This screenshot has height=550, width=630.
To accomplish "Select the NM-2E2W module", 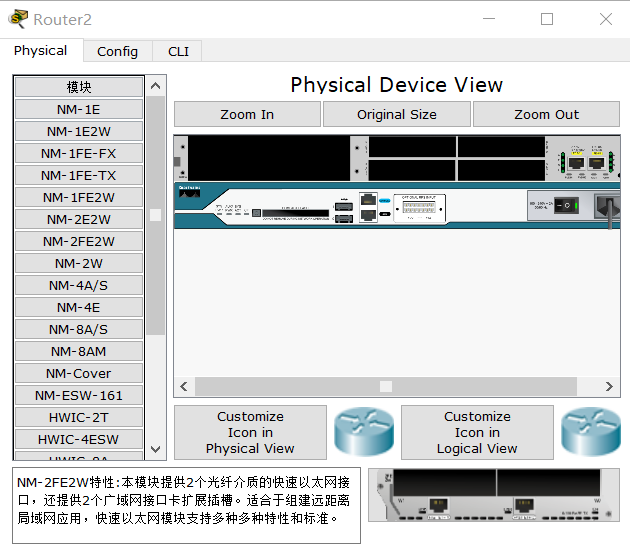I will pos(79,219).
